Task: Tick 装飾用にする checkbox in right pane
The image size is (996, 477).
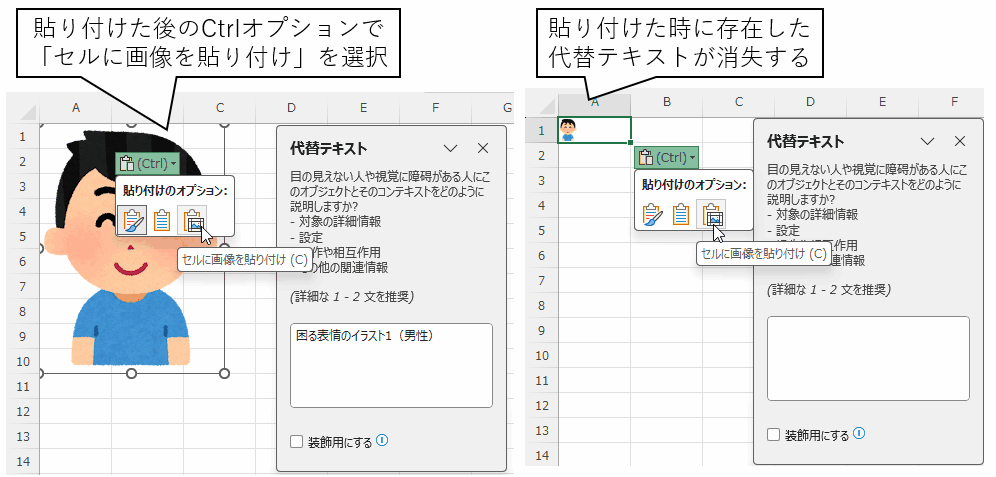Action: pyautogui.click(x=773, y=435)
